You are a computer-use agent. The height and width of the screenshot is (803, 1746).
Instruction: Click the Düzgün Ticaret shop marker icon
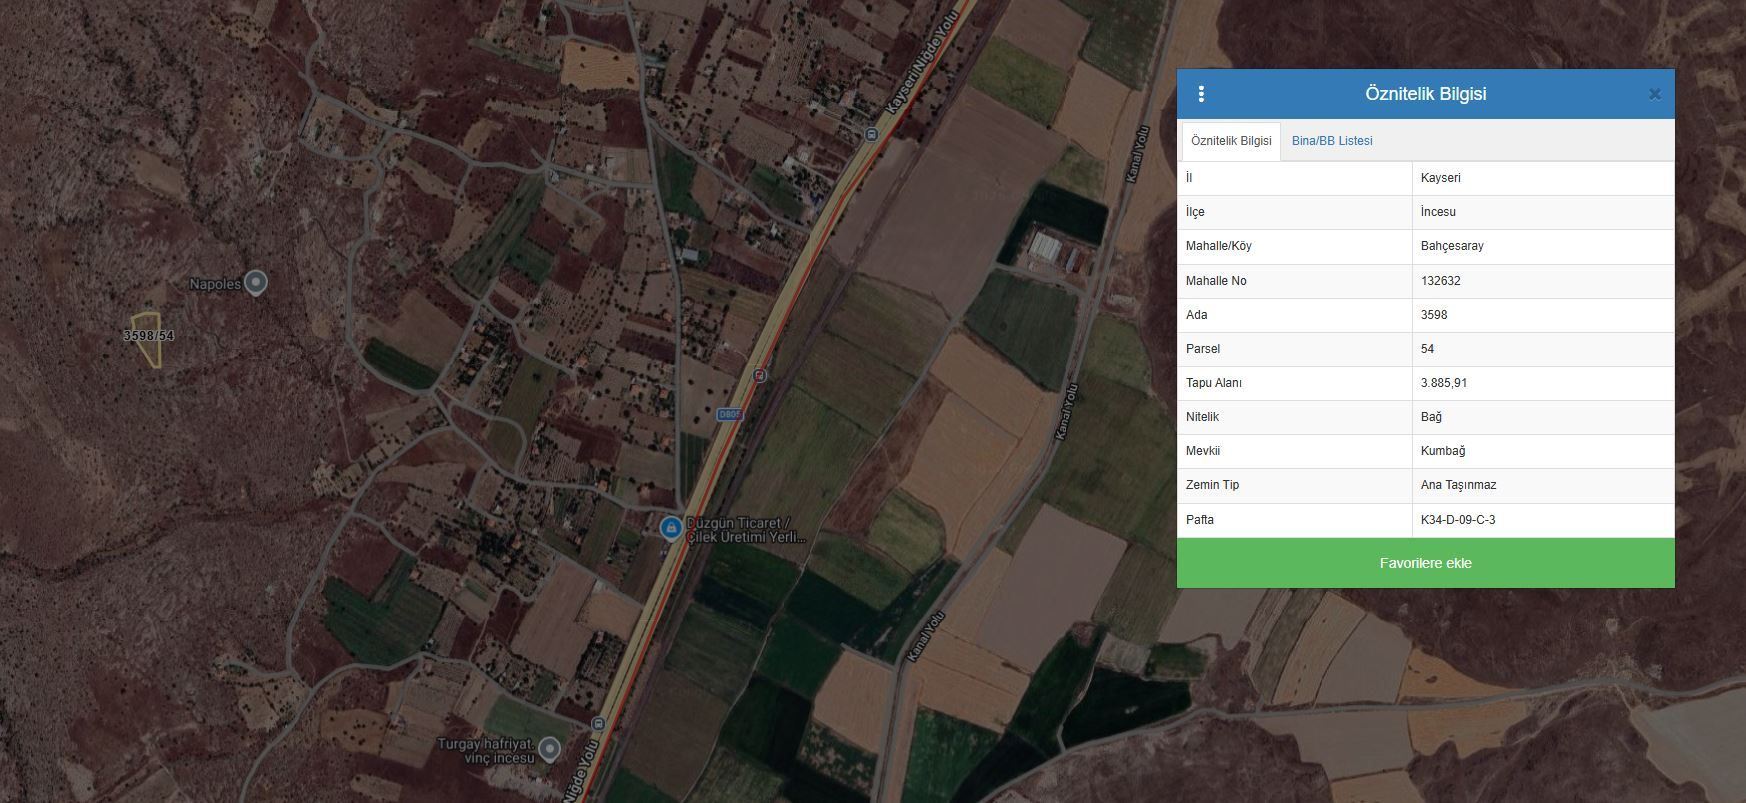coord(671,527)
